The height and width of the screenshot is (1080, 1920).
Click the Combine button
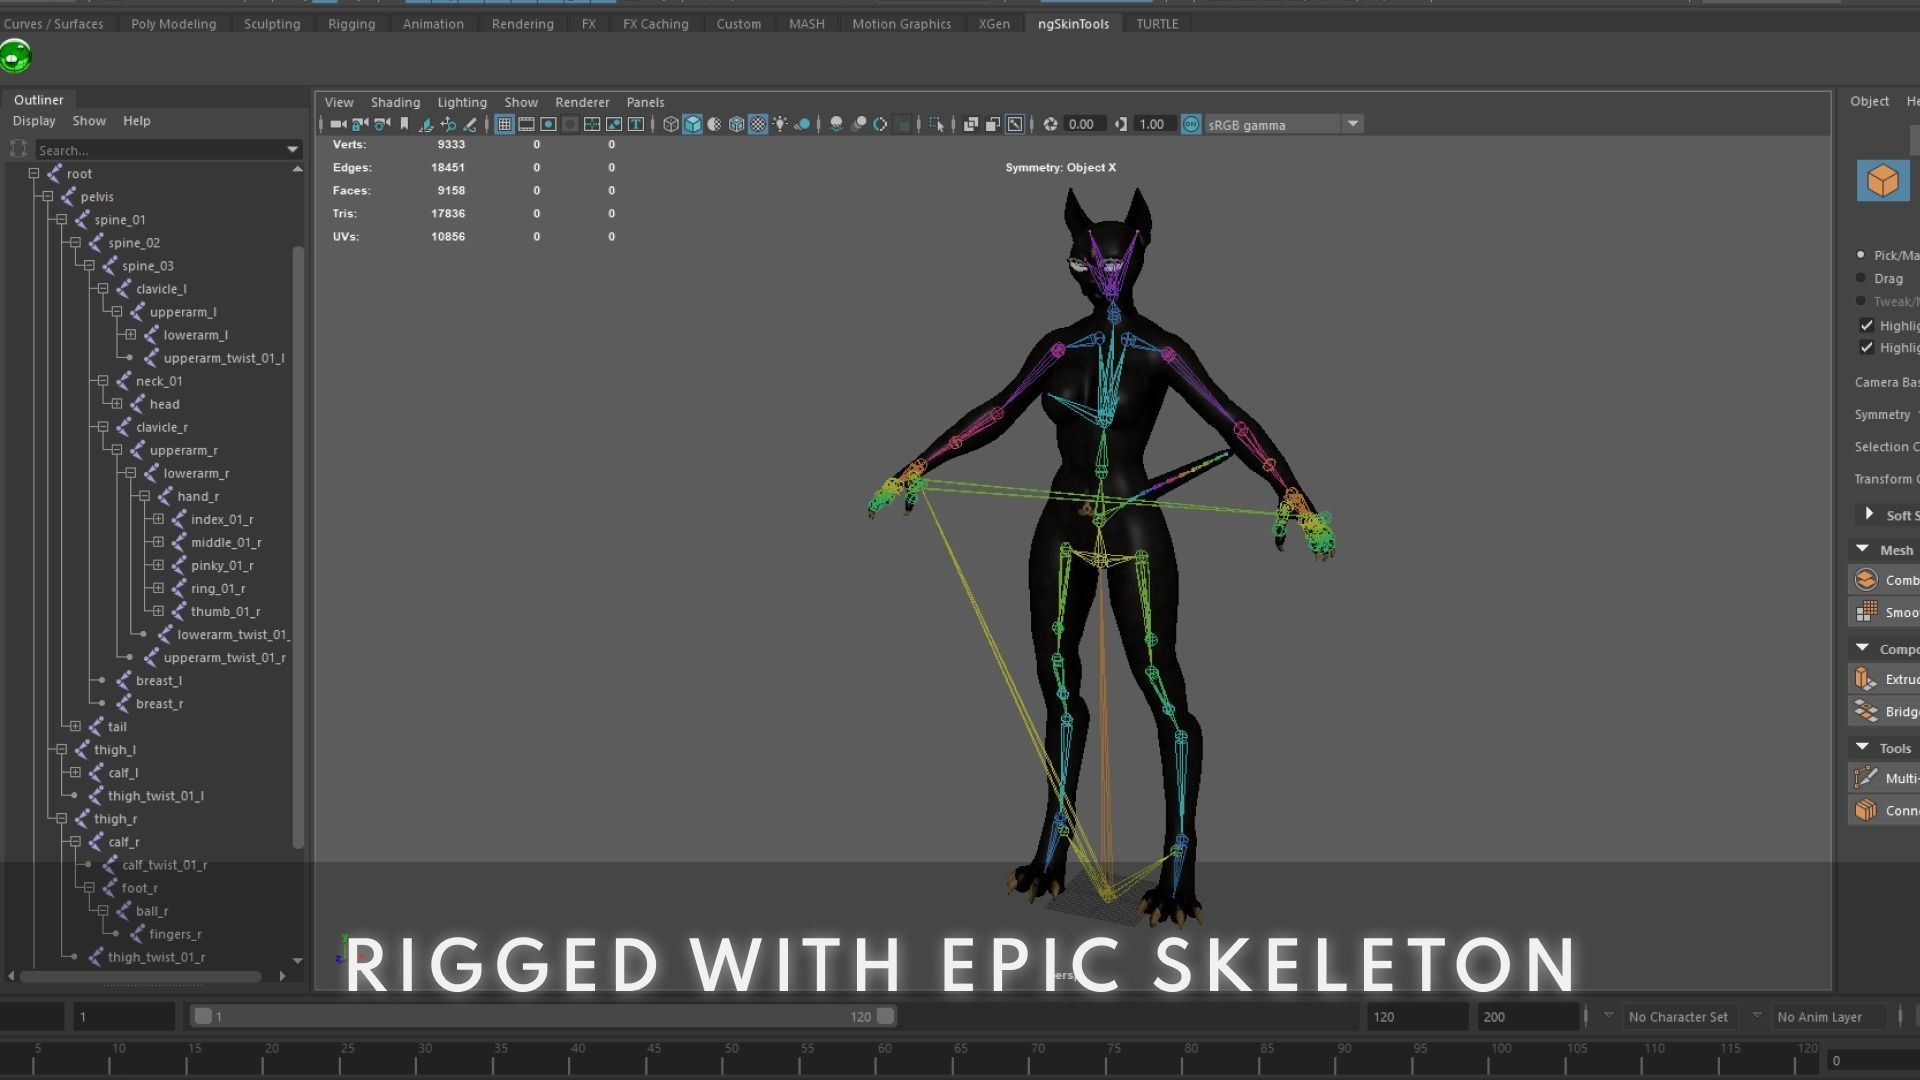coord(1884,580)
